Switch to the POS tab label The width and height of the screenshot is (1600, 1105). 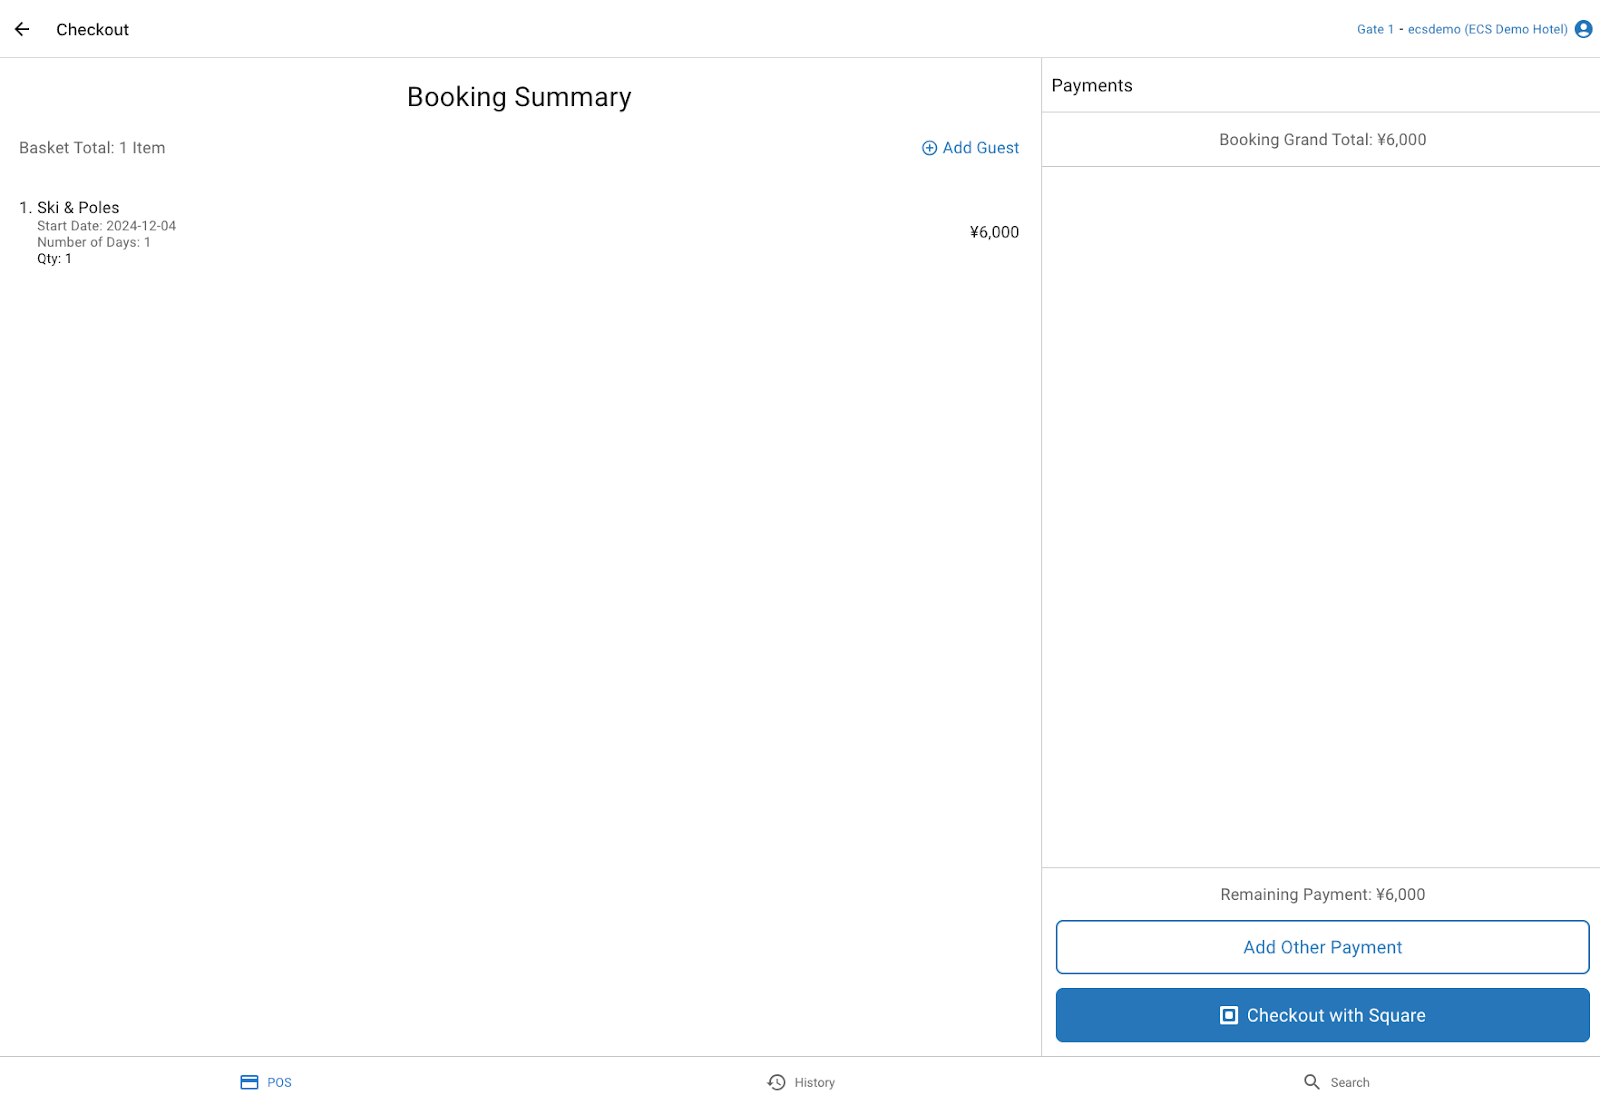[279, 1083]
